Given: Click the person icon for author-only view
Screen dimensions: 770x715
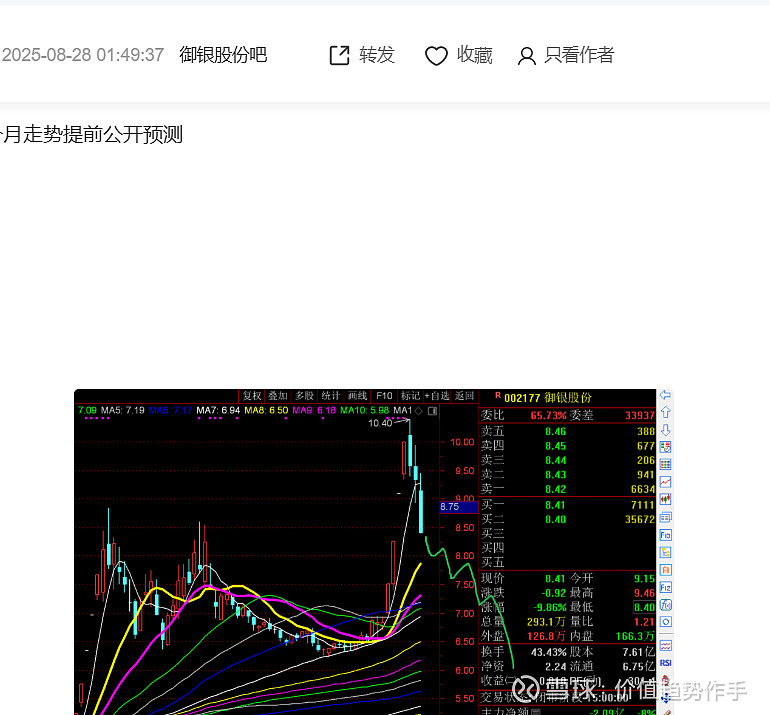Looking at the screenshot, I should tap(526, 55).
